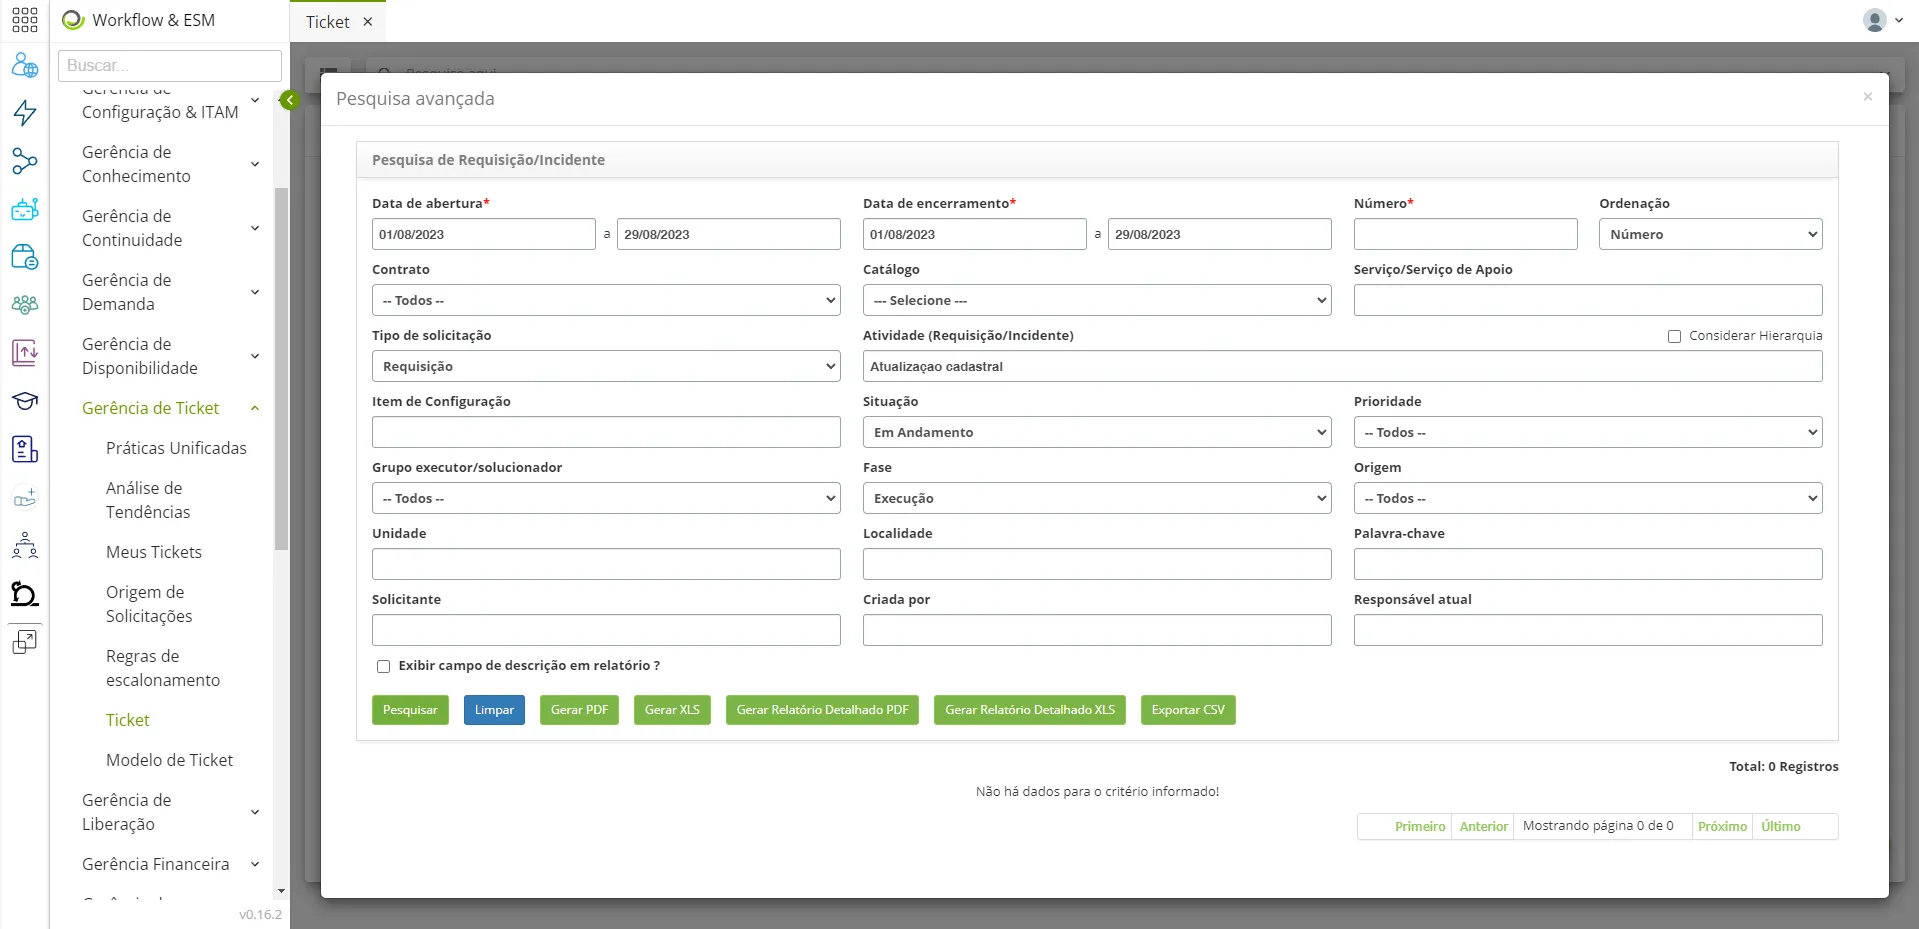Open the apps grid icon
1919x929 pixels.
pyautogui.click(x=25, y=20)
